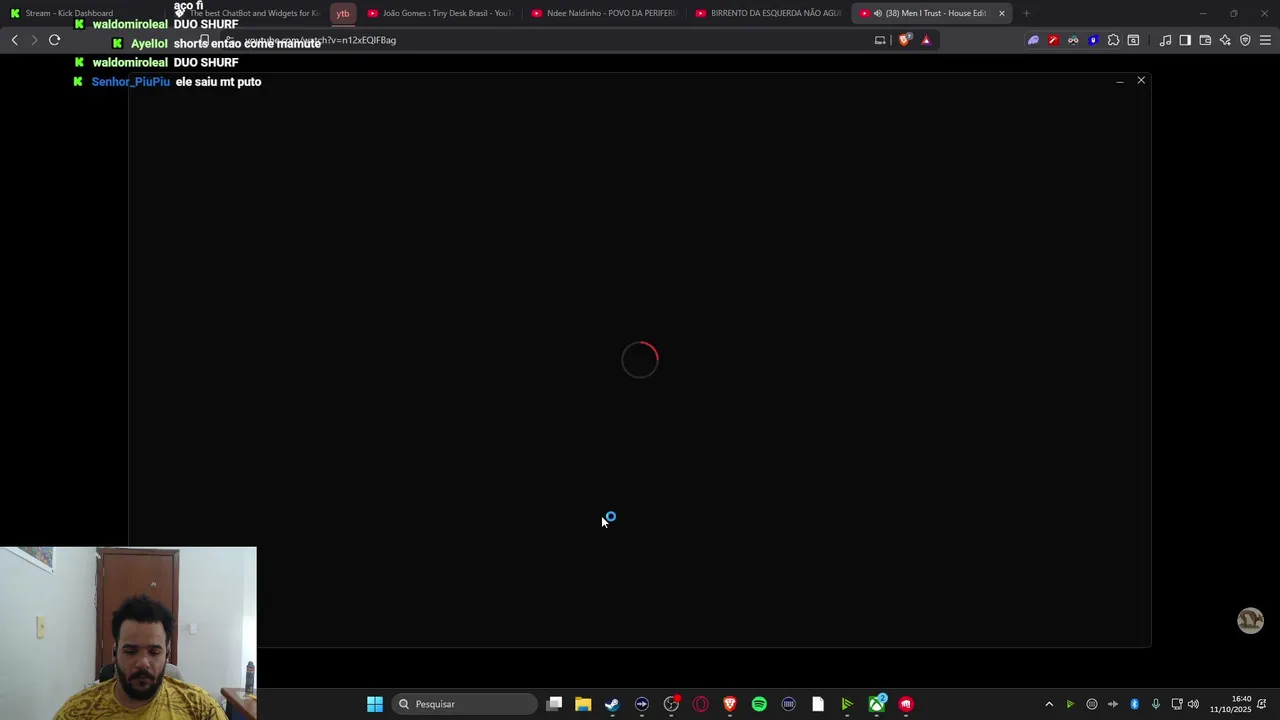Open OBS Studio from the taskbar
The image size is (1280, 720).
pos(671,704)
